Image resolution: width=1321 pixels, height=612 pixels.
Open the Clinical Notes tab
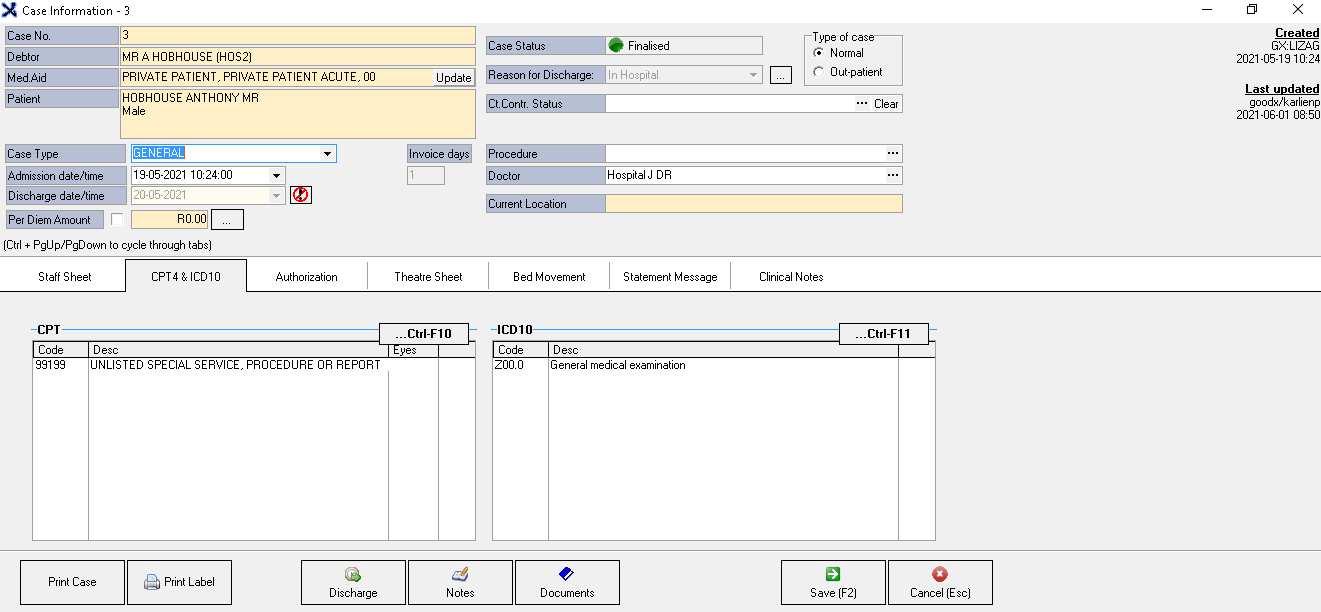tap(791, 277)
